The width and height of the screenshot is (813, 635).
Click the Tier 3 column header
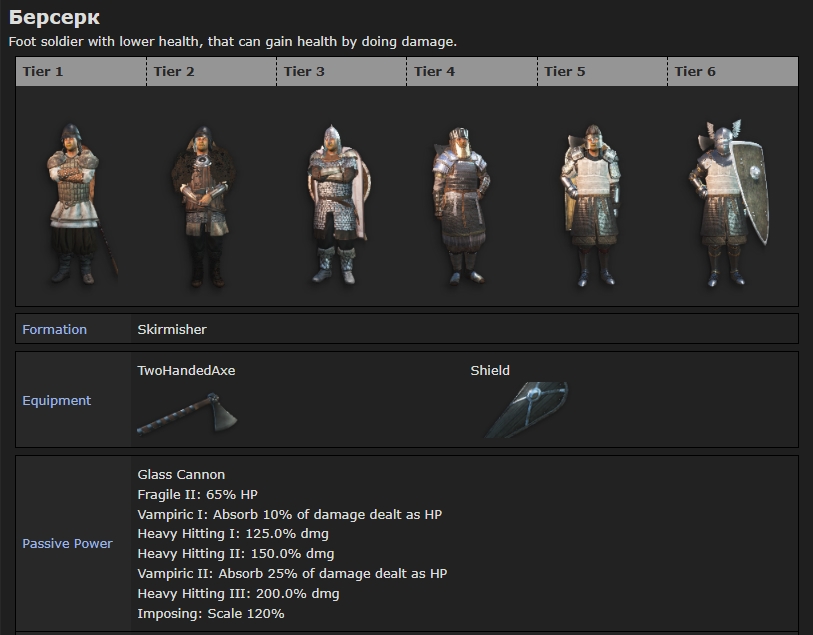(x=304, y=71)
